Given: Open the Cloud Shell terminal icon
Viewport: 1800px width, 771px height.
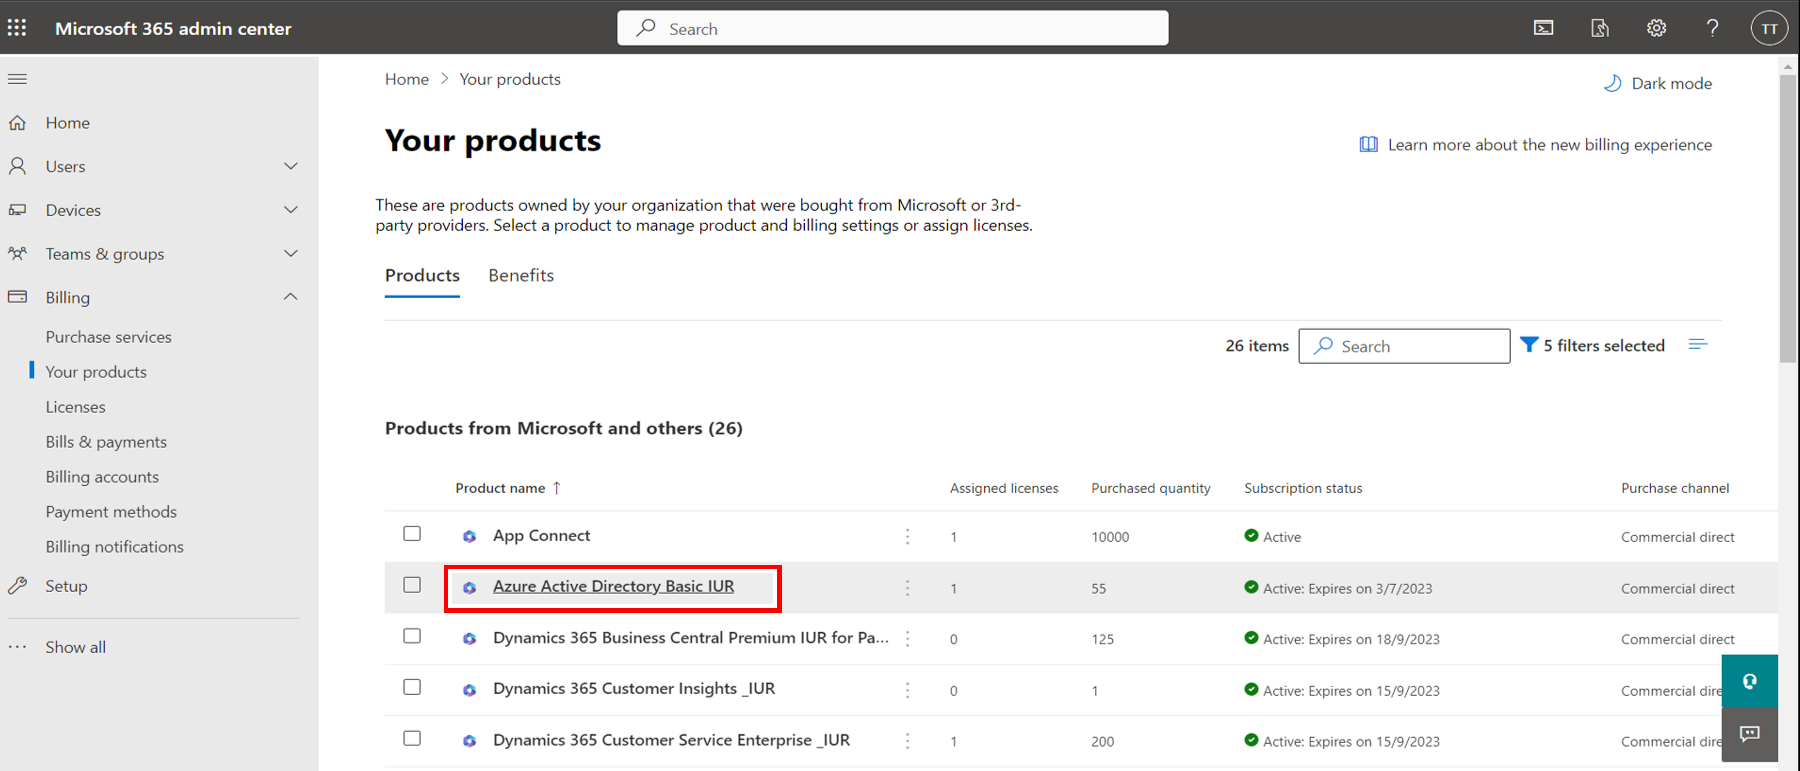Looking at the screenshot, I should click(x=1543, y=28).
